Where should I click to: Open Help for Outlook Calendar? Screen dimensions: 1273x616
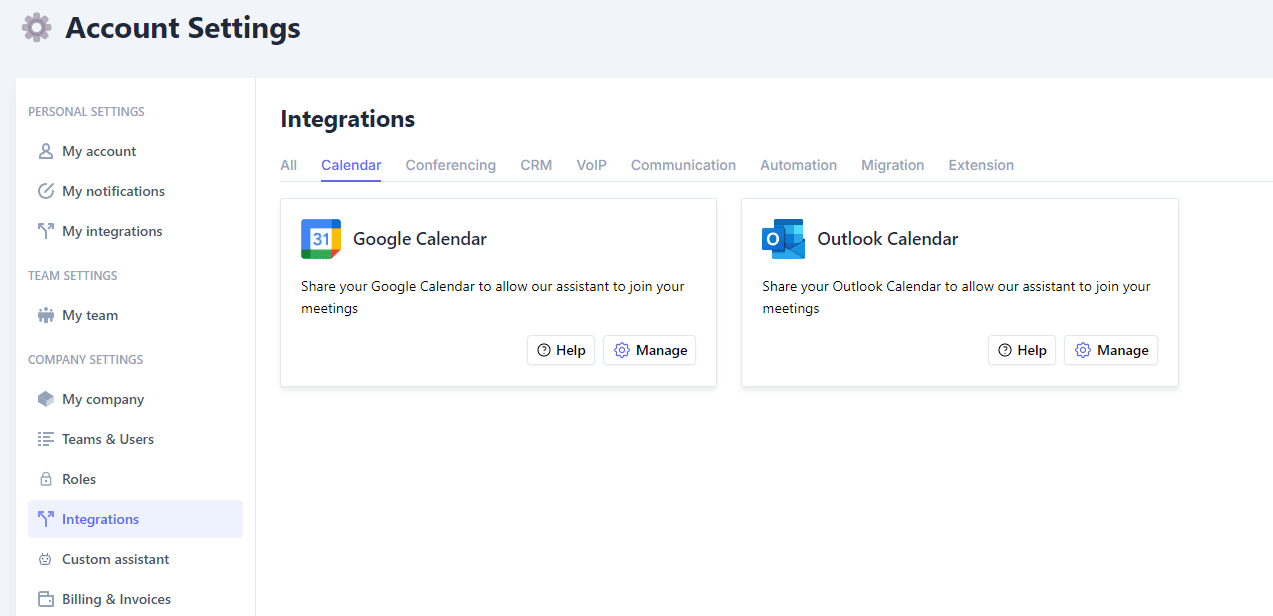click(x=1021, y=350)
